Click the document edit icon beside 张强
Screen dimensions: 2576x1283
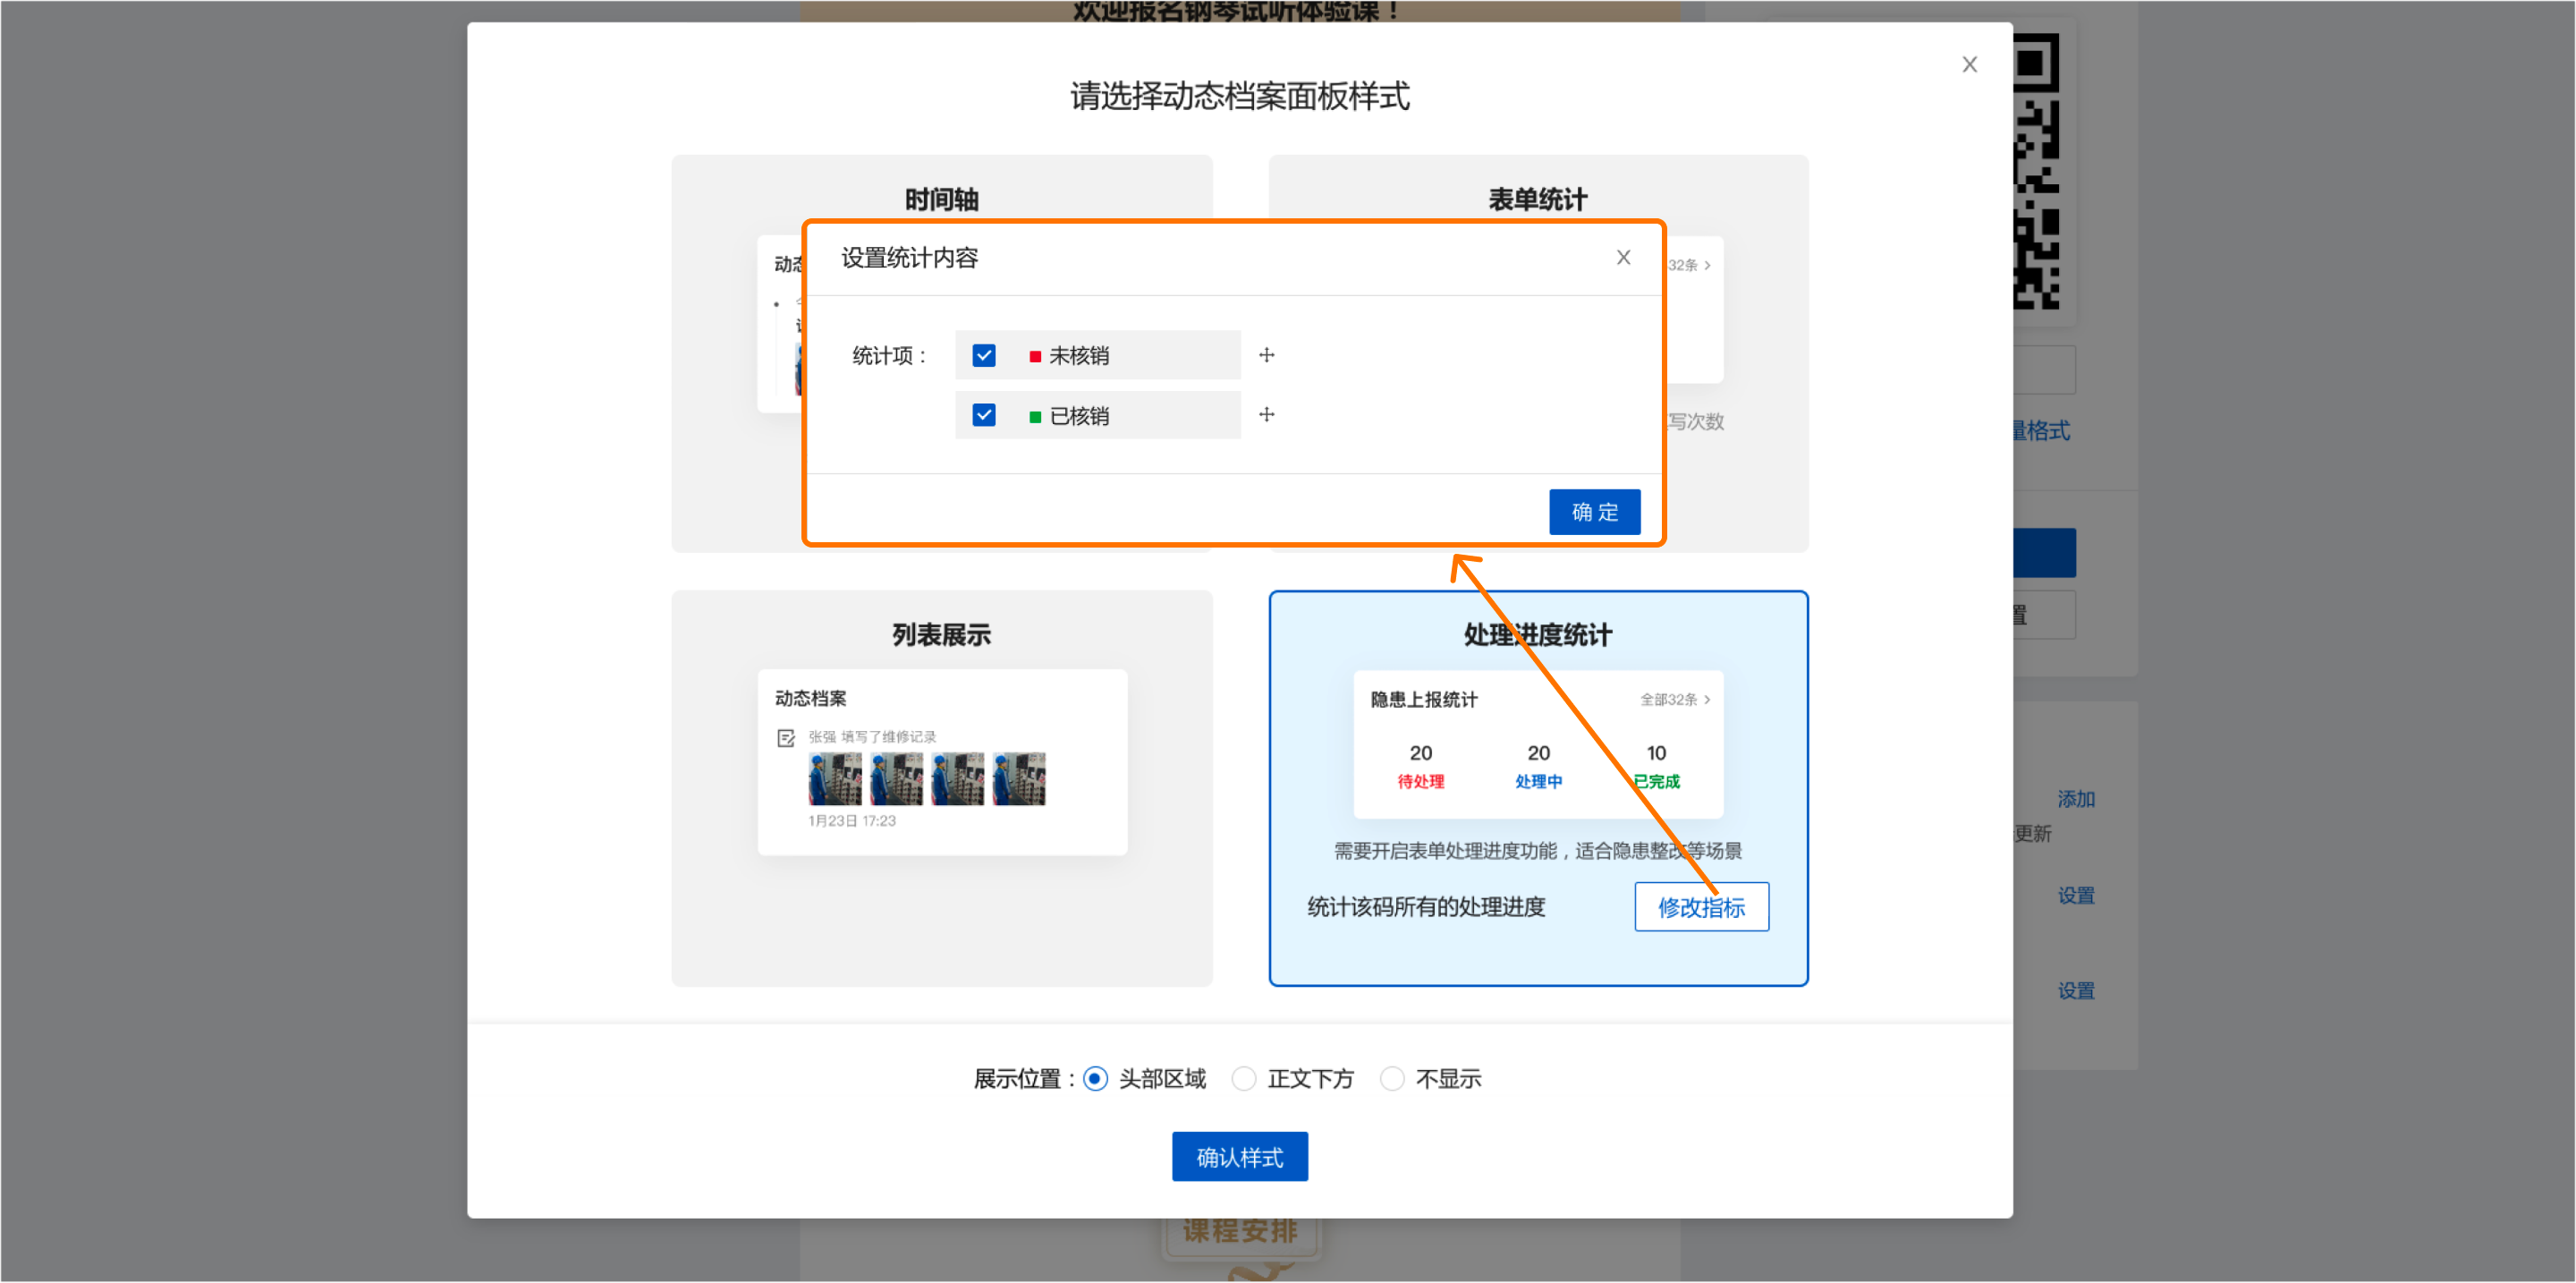pos(786,738)
